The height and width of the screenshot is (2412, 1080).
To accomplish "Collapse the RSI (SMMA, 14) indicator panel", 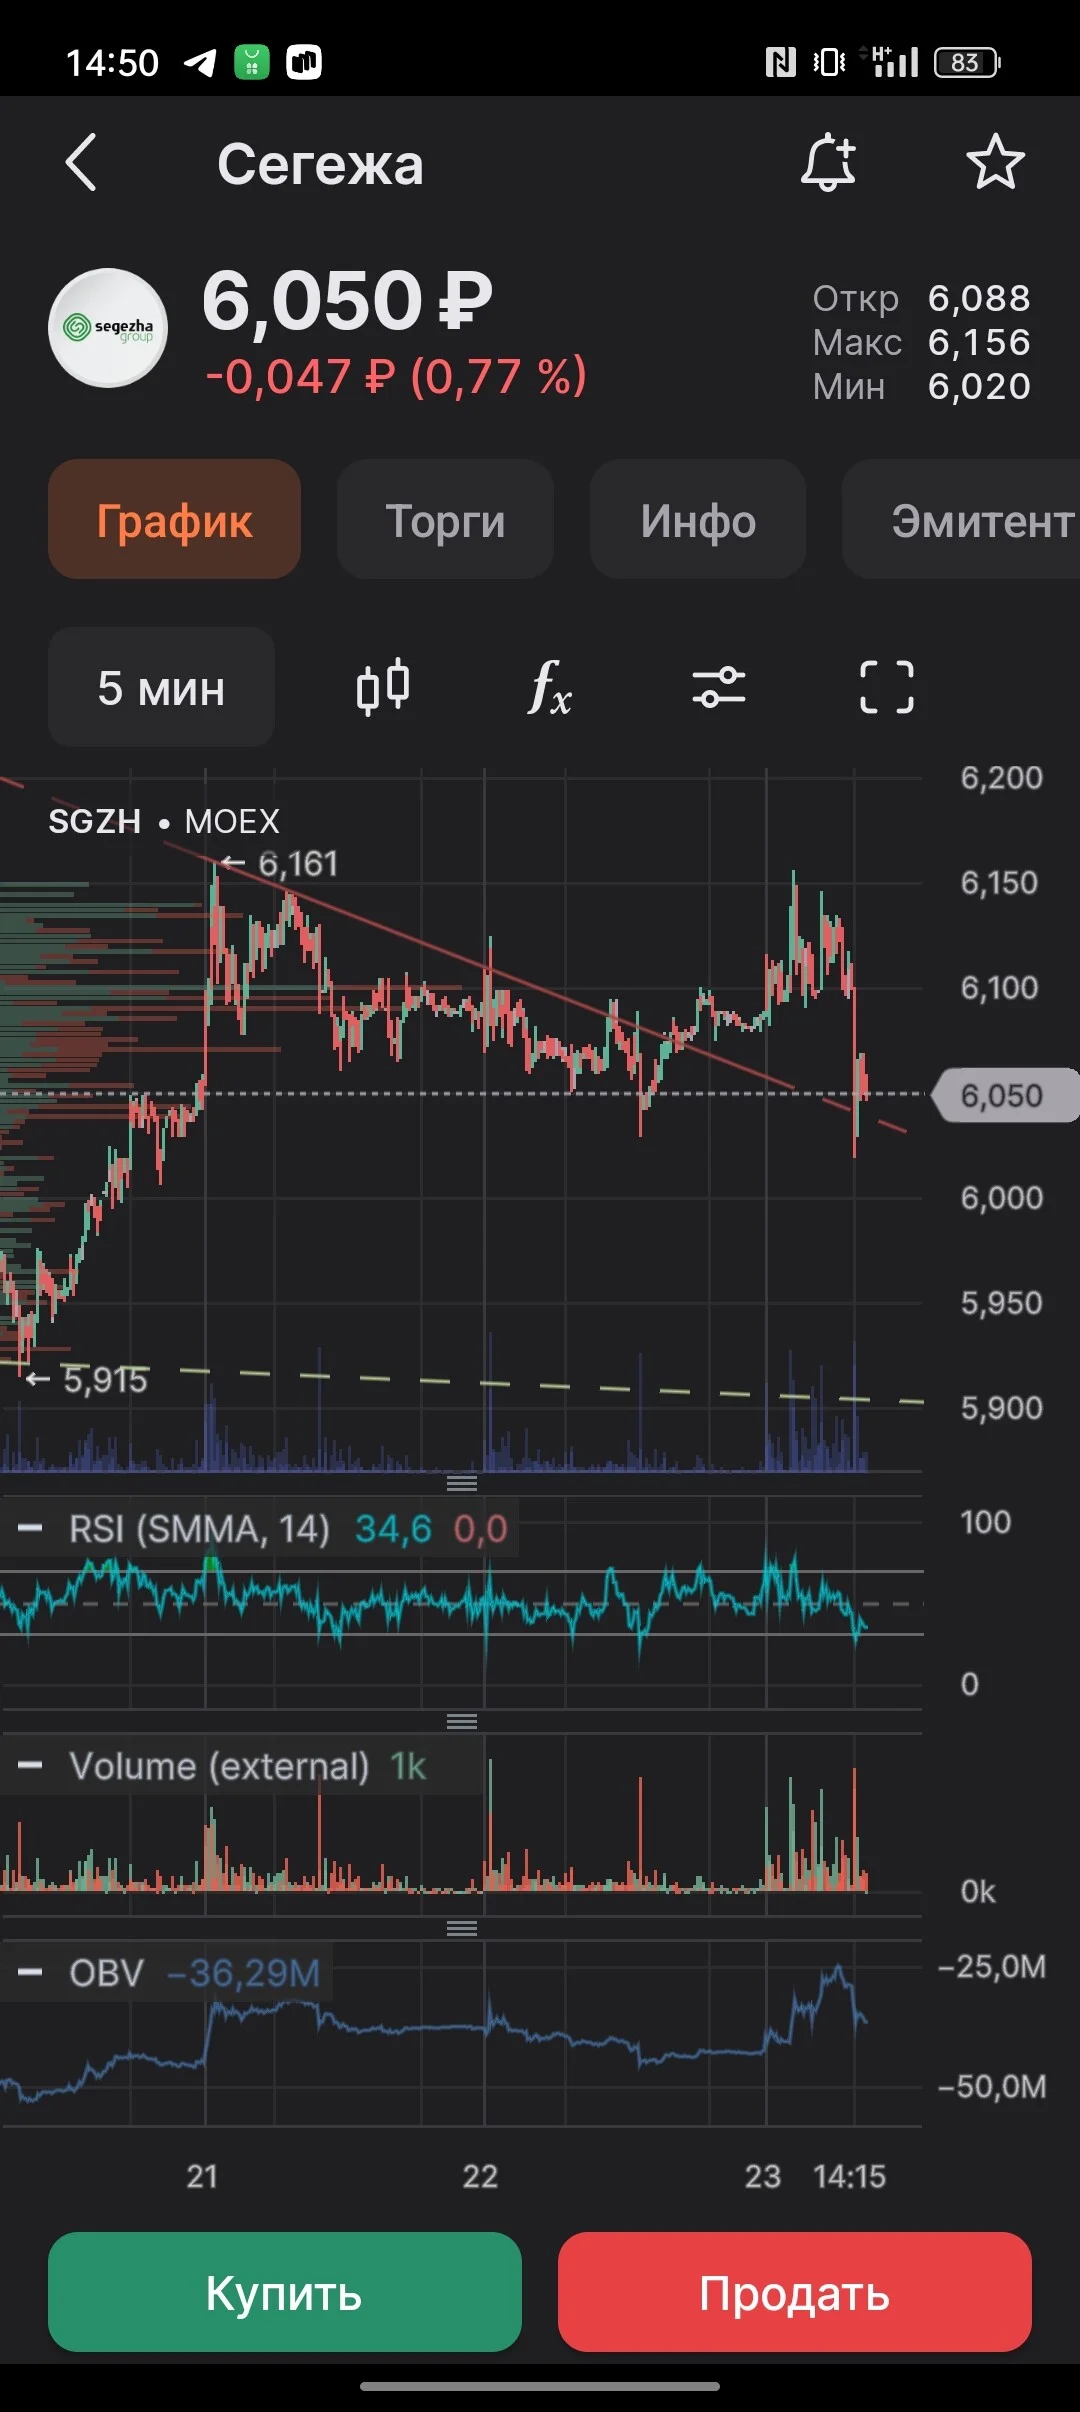I will click(30, 1528).
